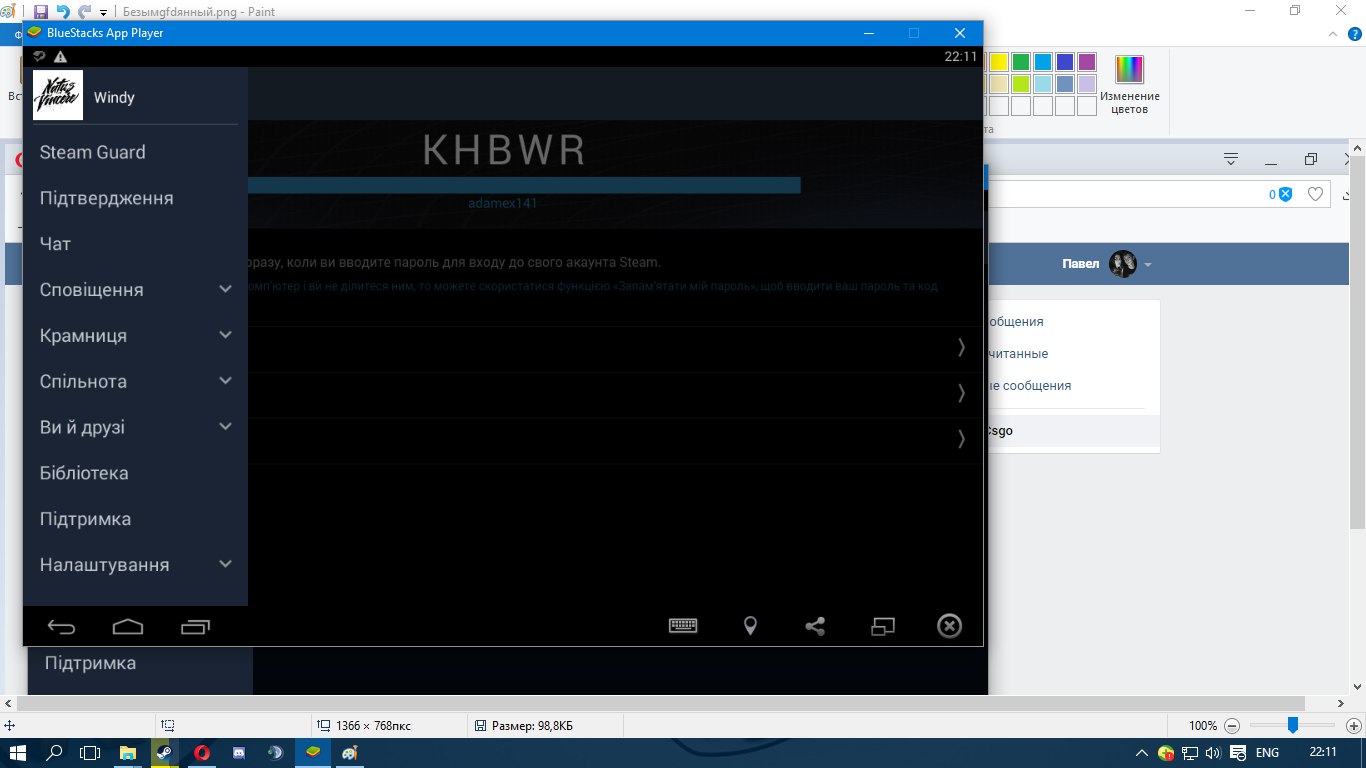Viewport: 1366px width, 768px height.
Task: Open the Windy profile avatar in Steam
Action: [x=58, y=96]
